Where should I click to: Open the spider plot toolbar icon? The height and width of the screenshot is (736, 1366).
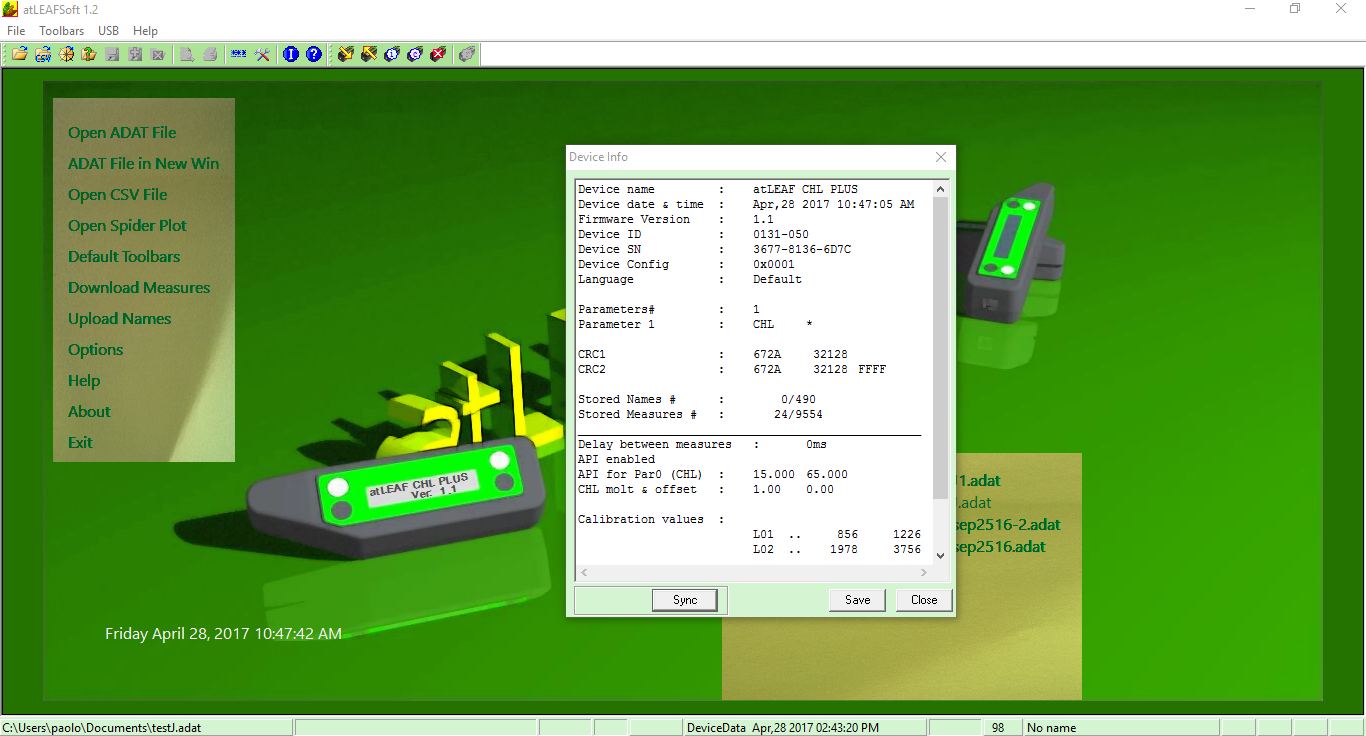(x=66, y=54)
